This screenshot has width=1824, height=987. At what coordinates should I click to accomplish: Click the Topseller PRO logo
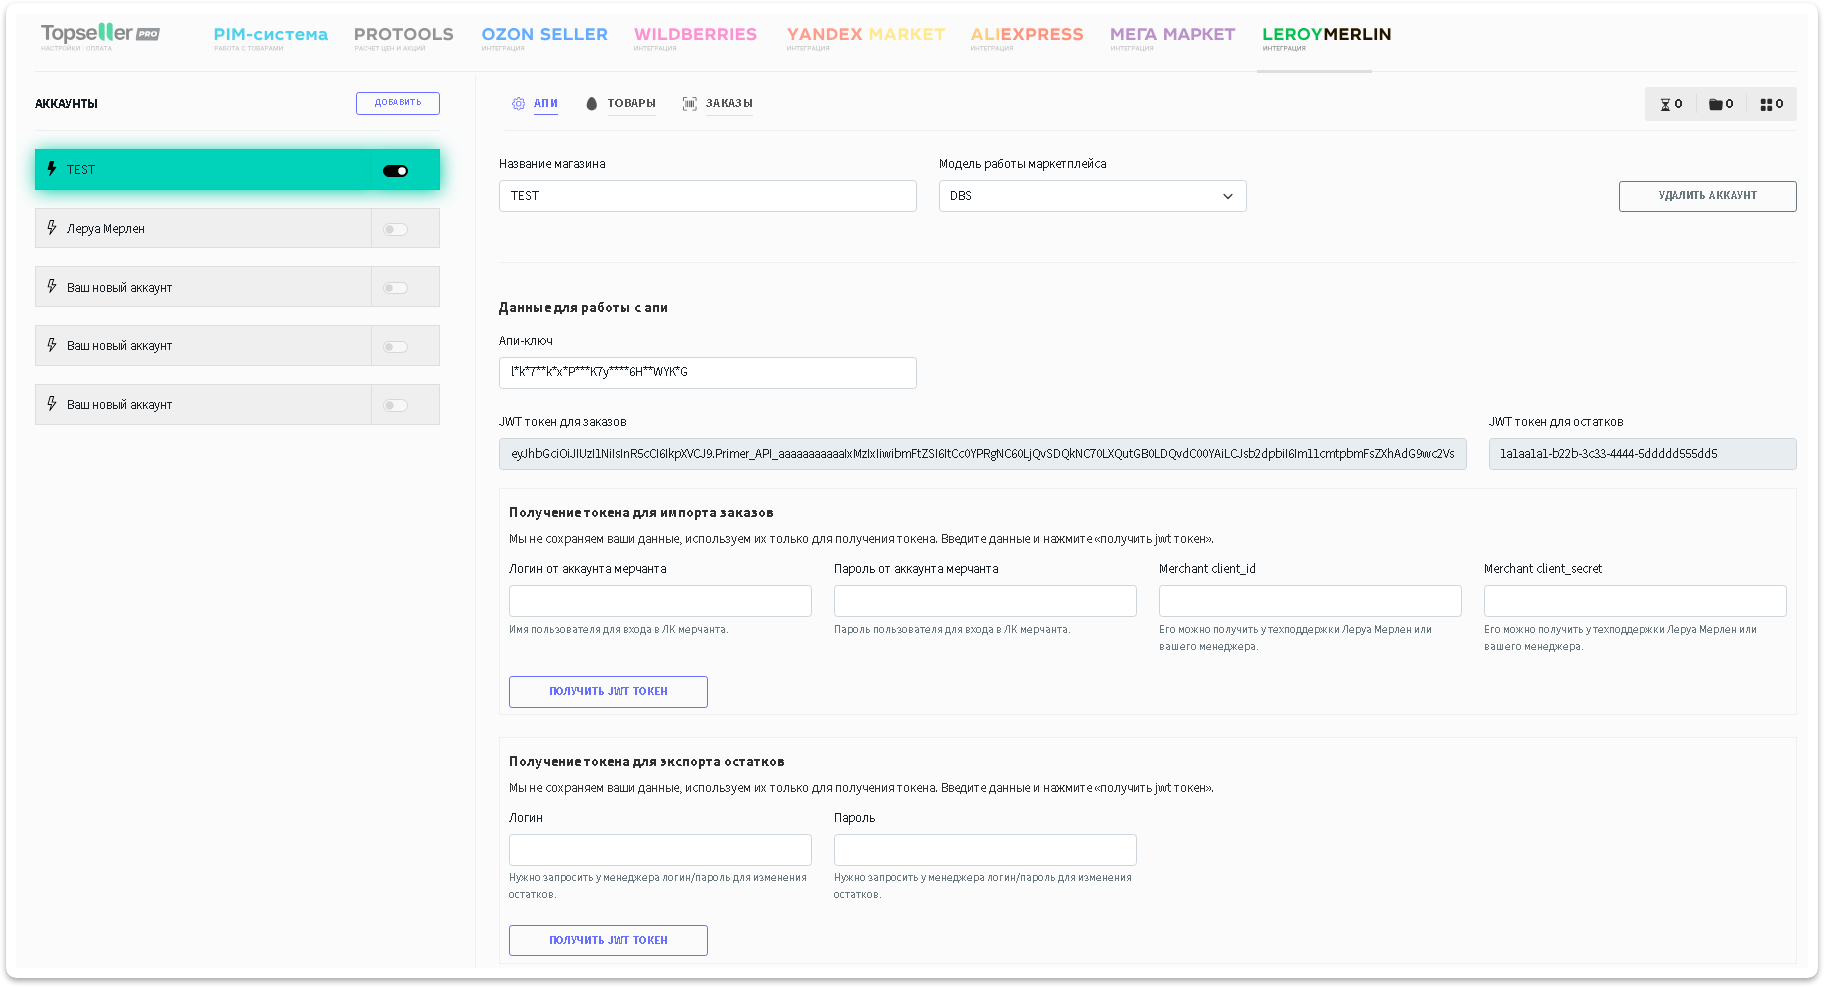coord(100,34)
